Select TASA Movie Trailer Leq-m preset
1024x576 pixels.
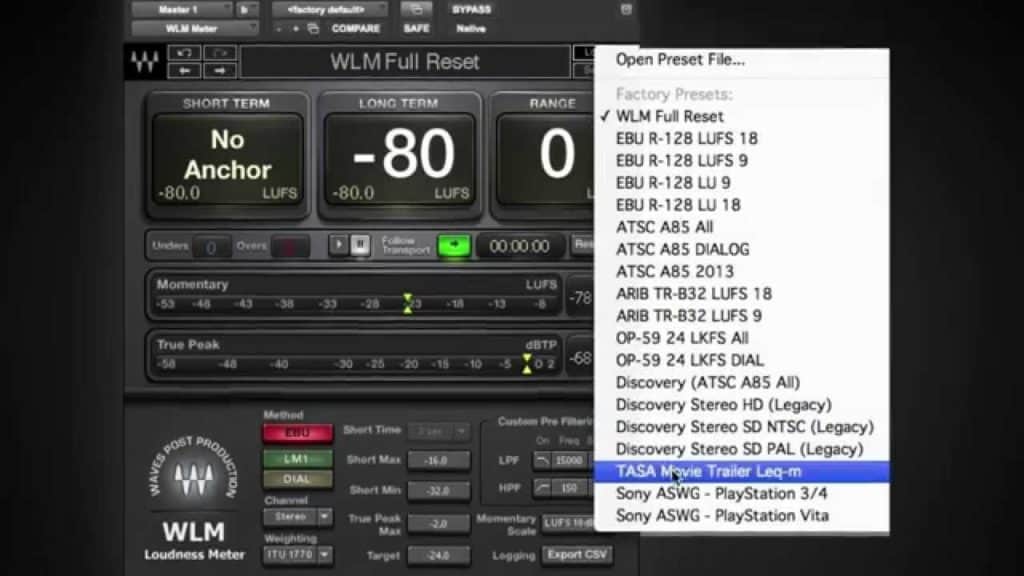click(742, 472)
